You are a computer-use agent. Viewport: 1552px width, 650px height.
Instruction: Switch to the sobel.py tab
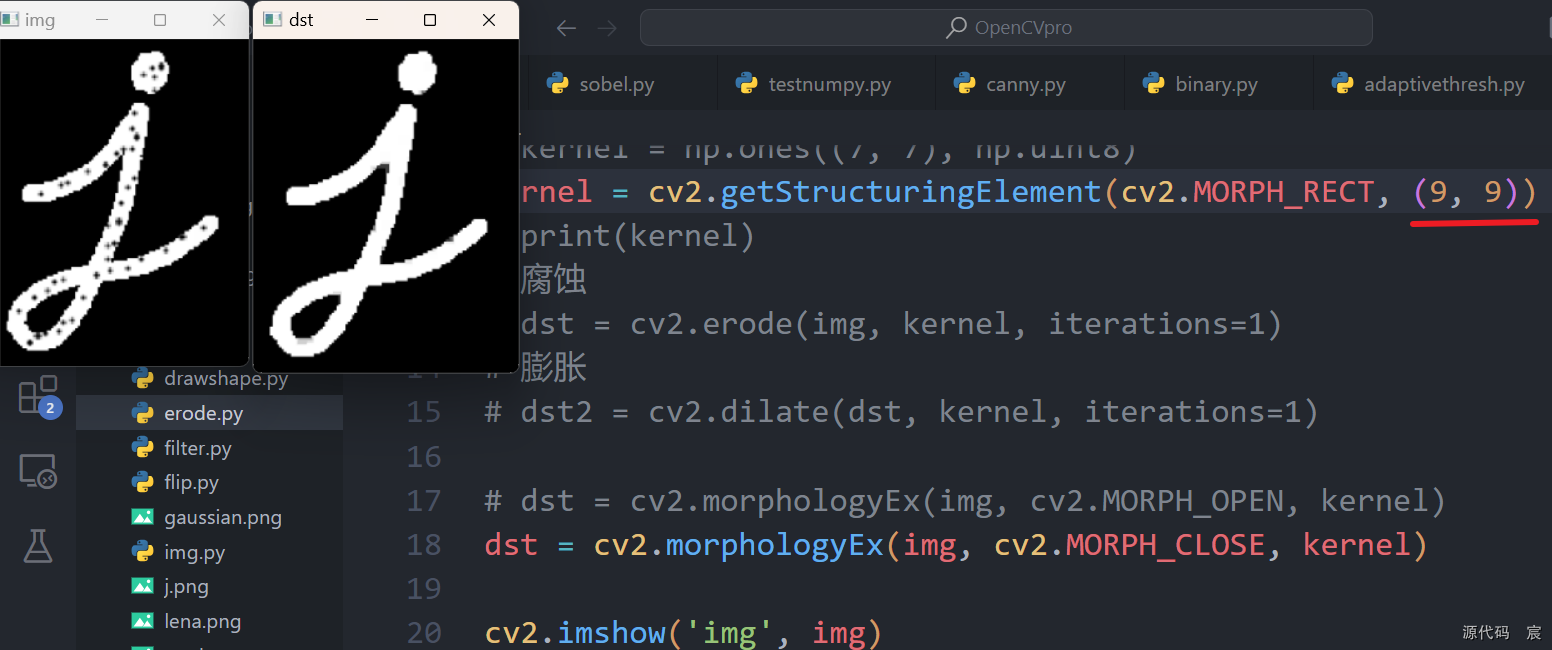pyautogui.click(x=601, y=84)
